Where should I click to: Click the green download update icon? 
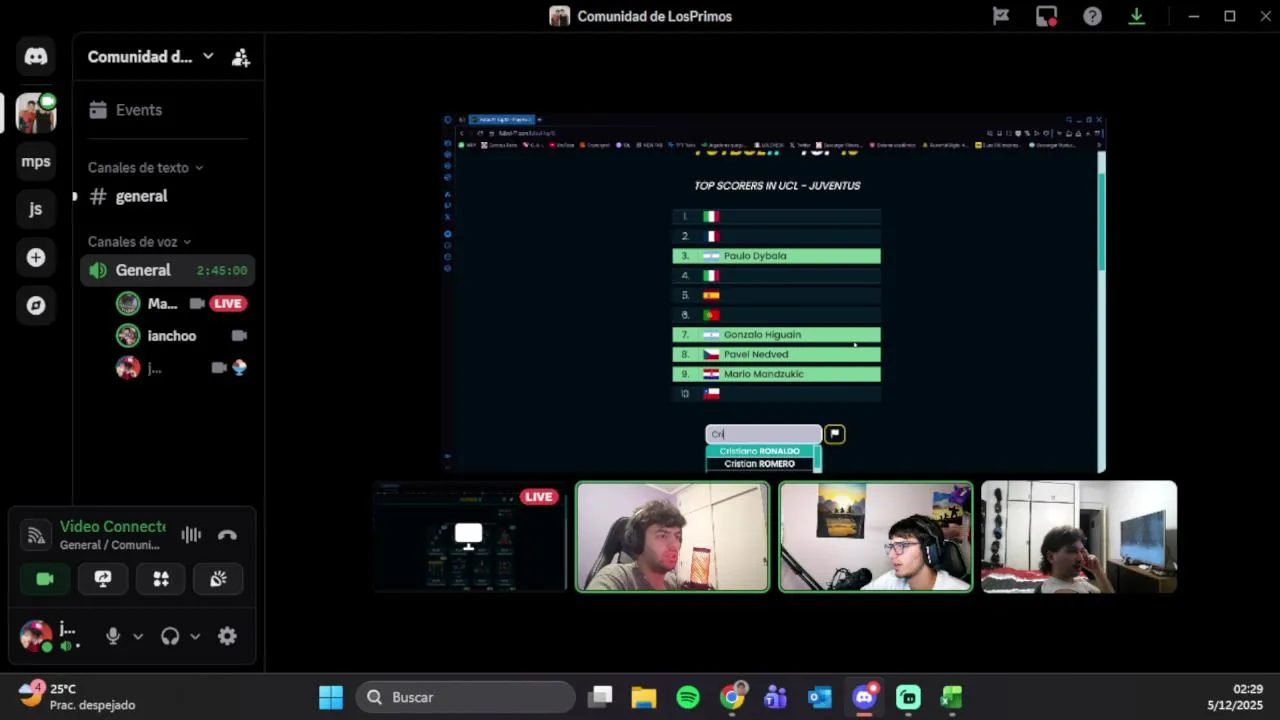[x=1137, y=16]
